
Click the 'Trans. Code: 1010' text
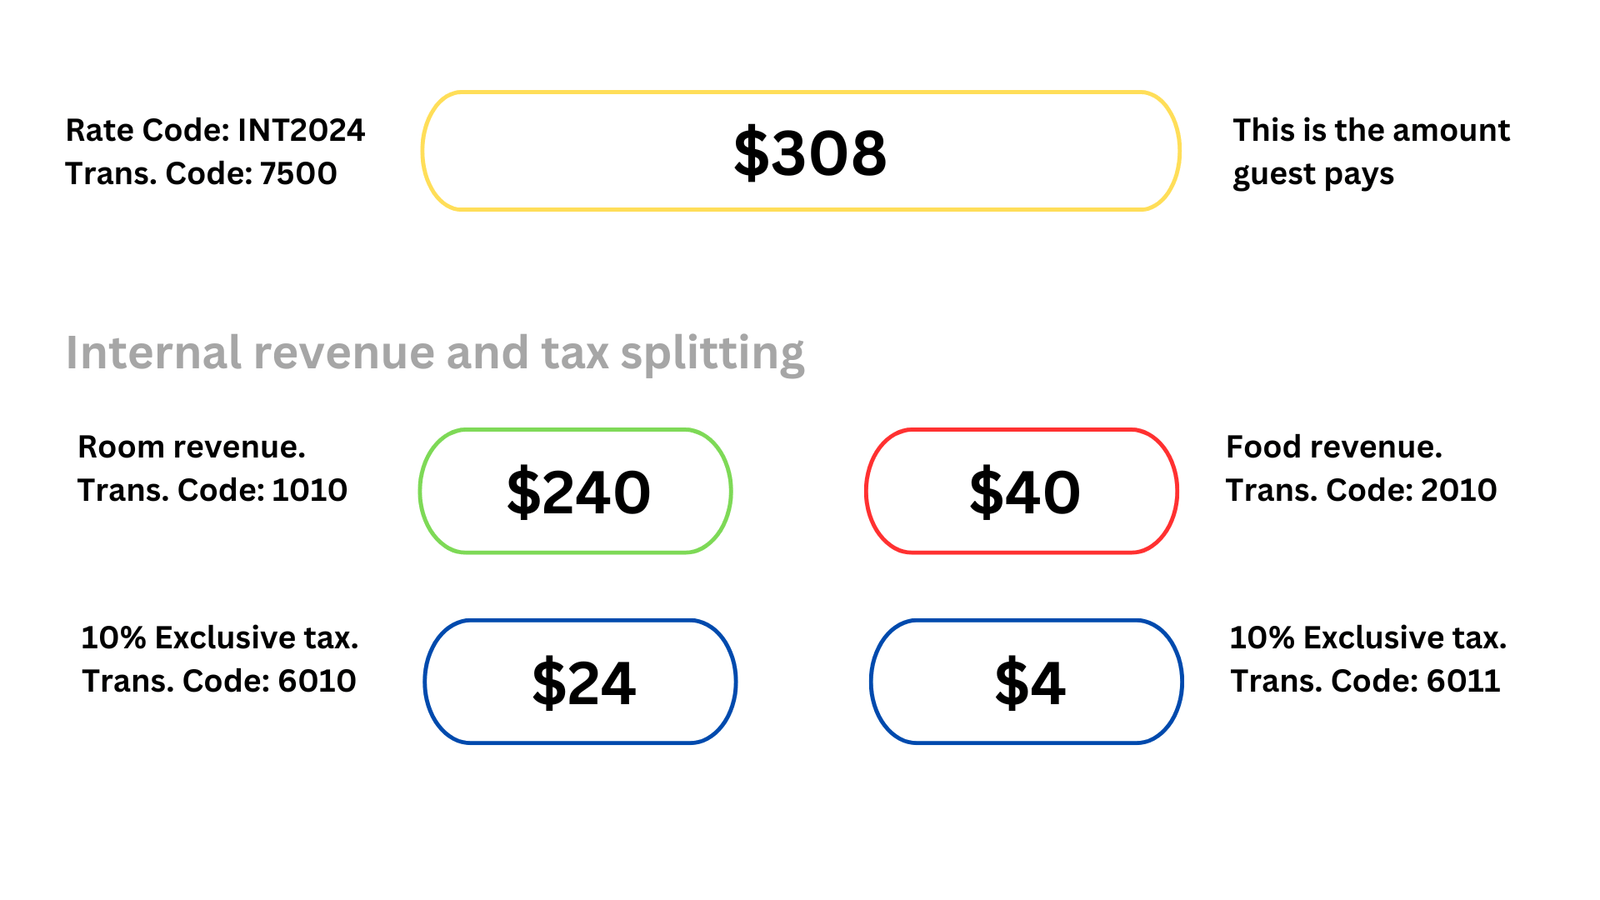click(212, 490)
